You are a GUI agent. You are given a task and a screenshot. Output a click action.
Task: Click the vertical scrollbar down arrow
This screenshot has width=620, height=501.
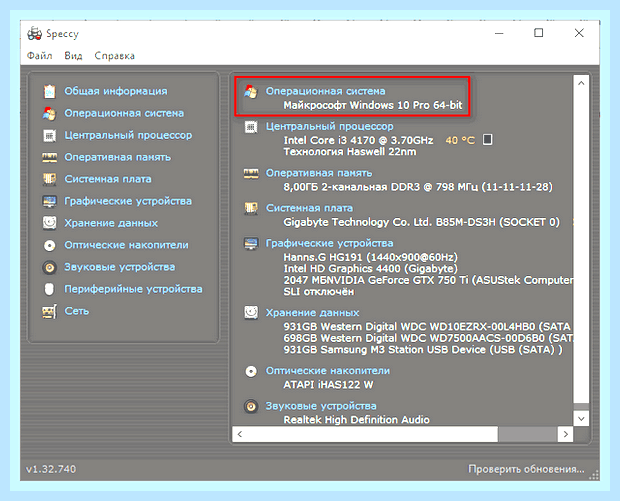(x=581, y=419)
